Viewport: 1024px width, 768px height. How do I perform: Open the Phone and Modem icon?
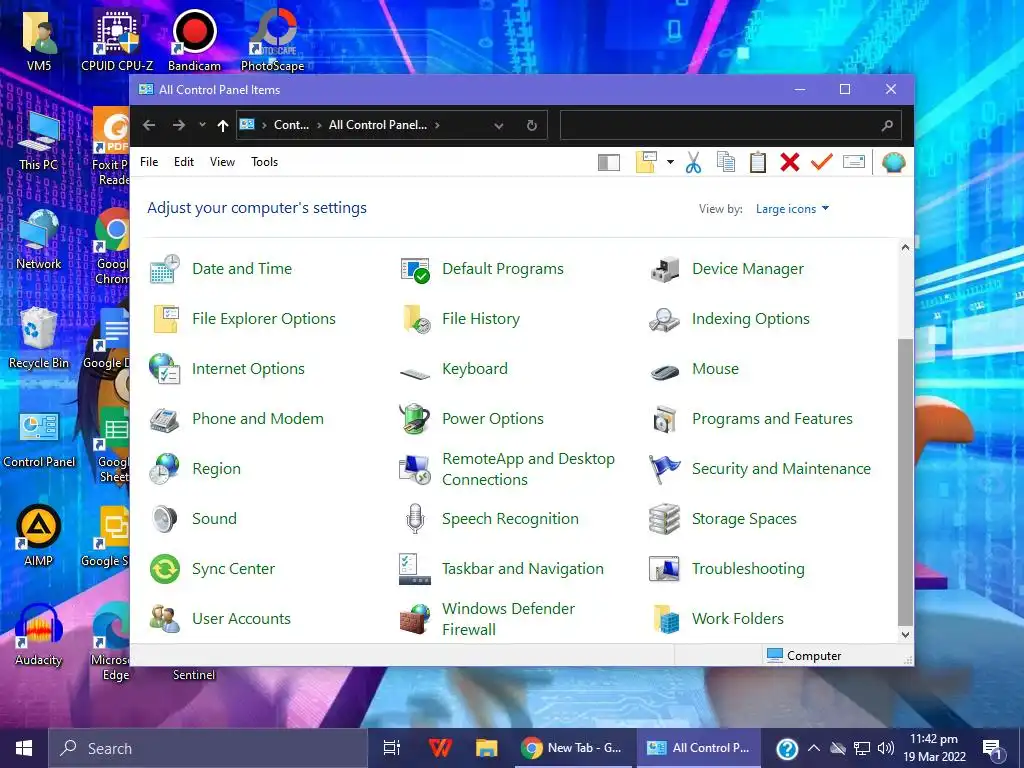point(165,419)
